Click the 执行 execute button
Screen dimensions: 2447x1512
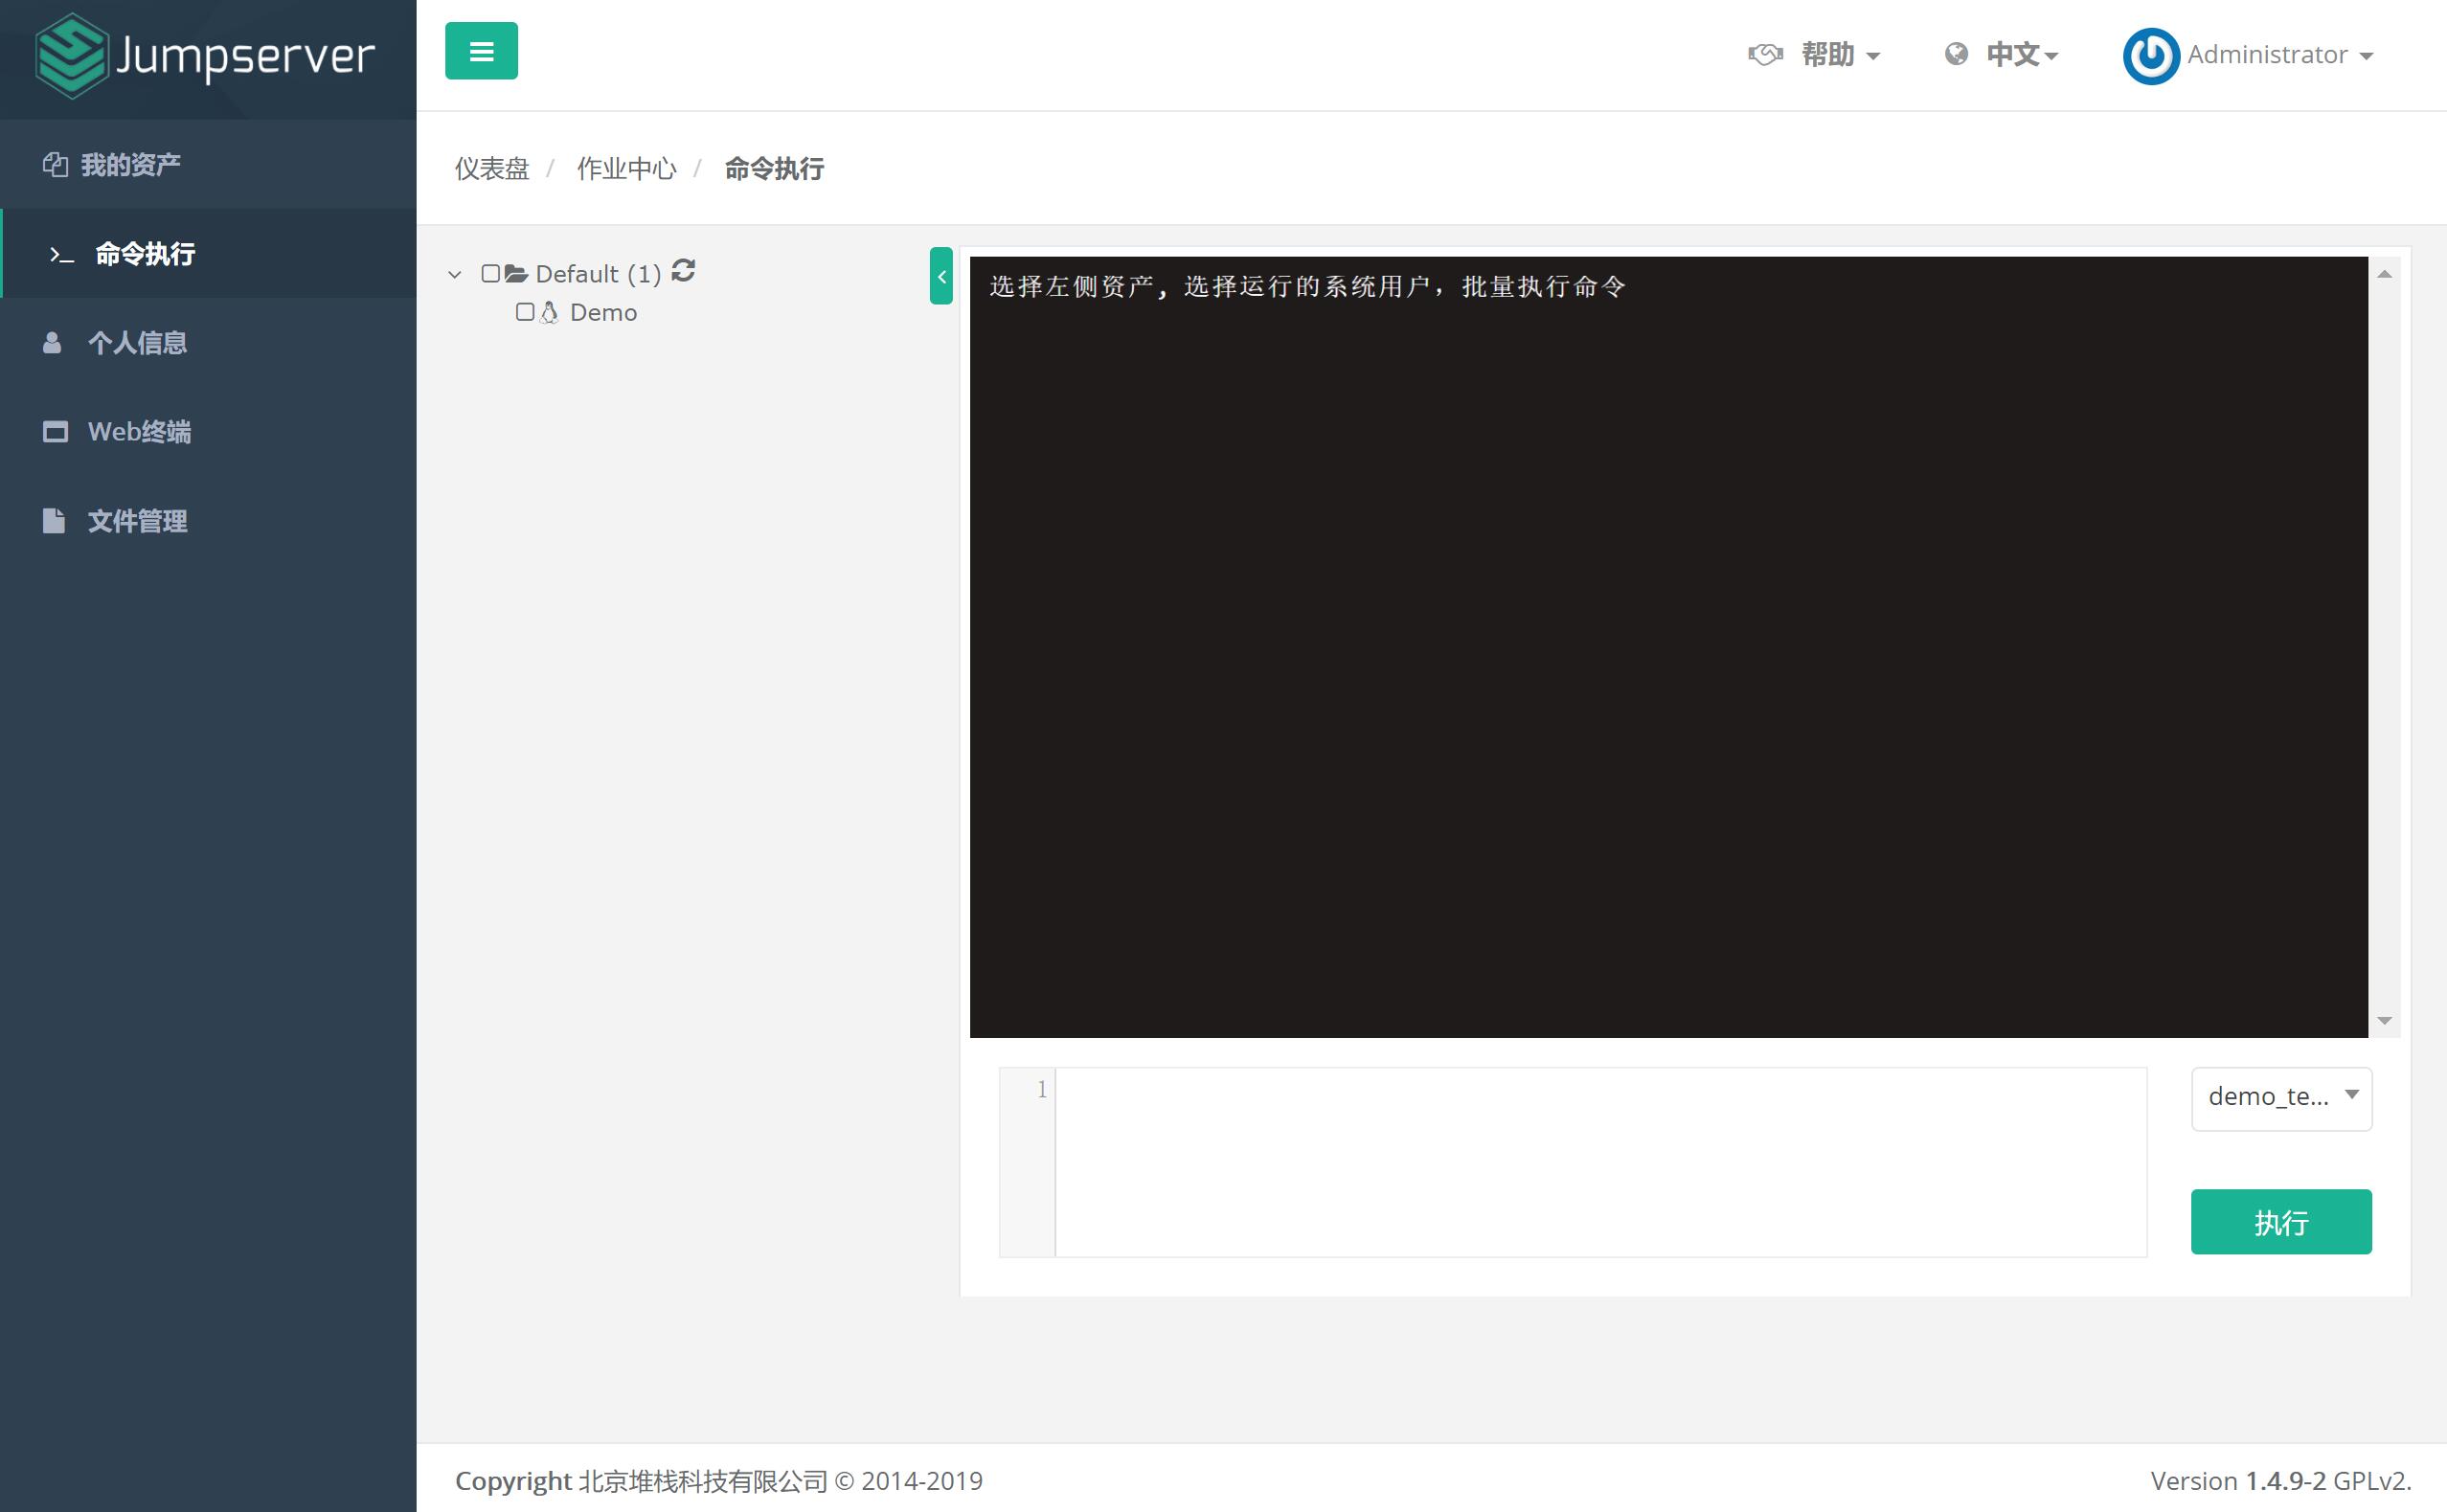(2281, 1221)
